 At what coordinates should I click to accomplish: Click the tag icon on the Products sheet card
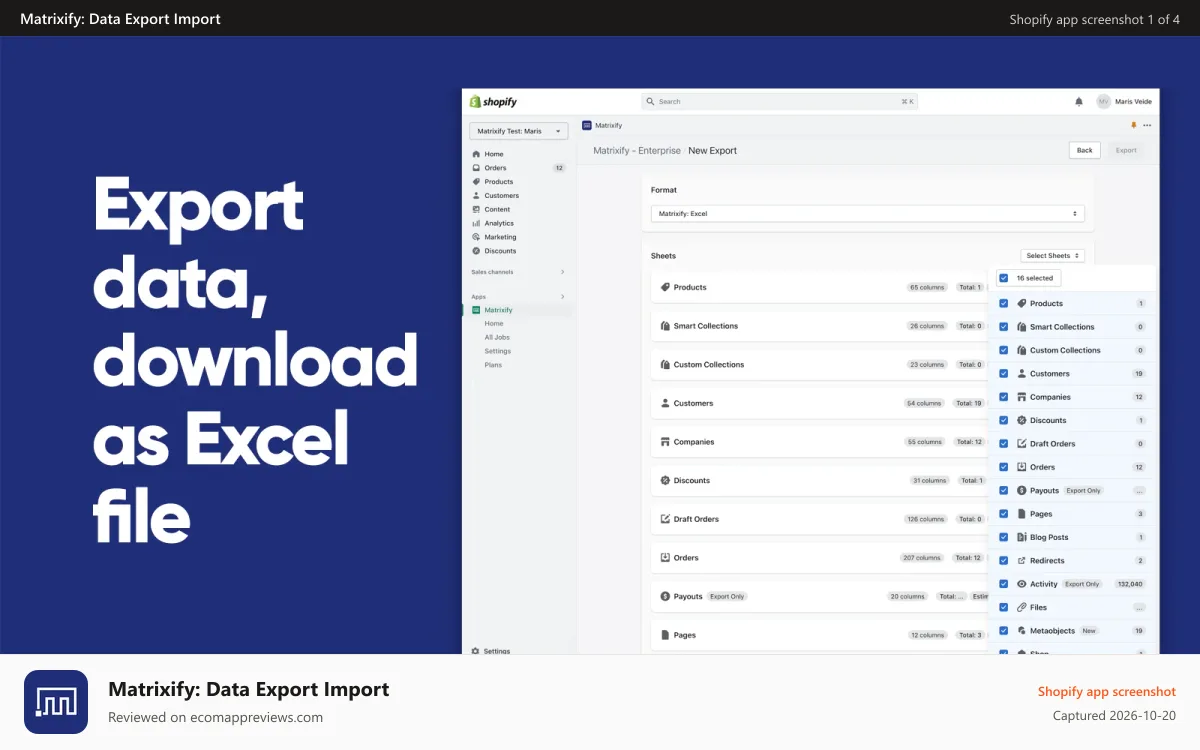(x=665, y=287)
